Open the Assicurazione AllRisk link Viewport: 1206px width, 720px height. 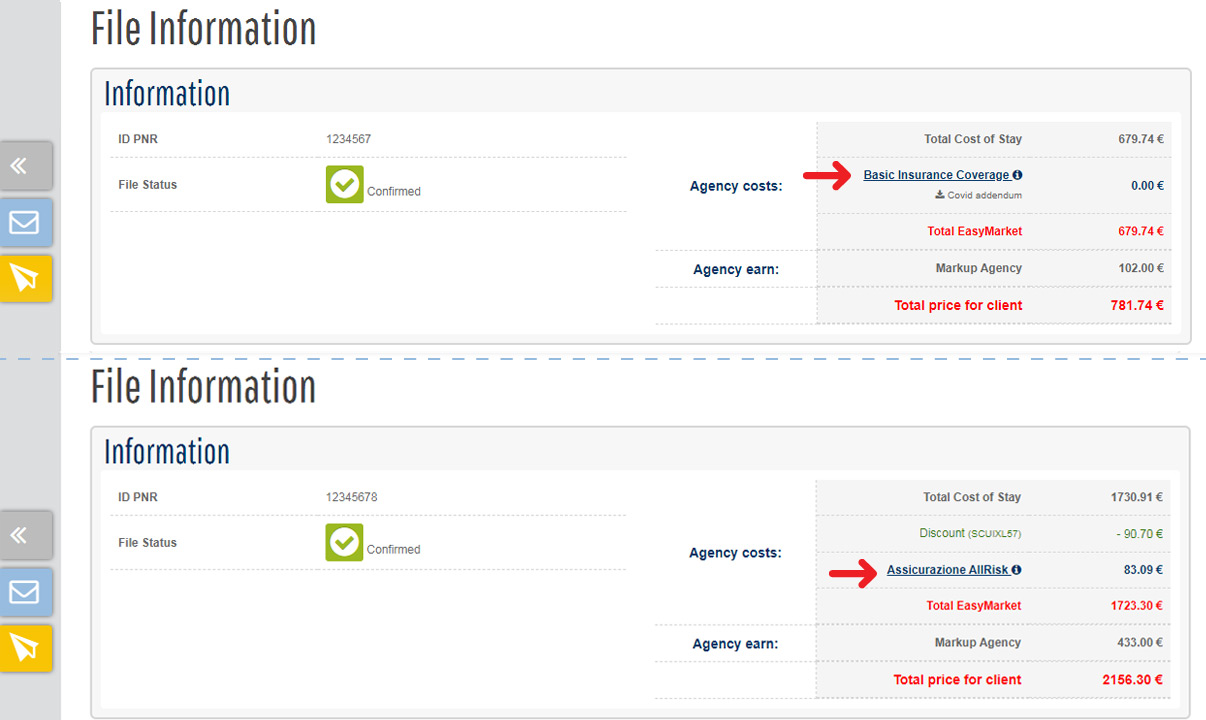pos(947,570)
